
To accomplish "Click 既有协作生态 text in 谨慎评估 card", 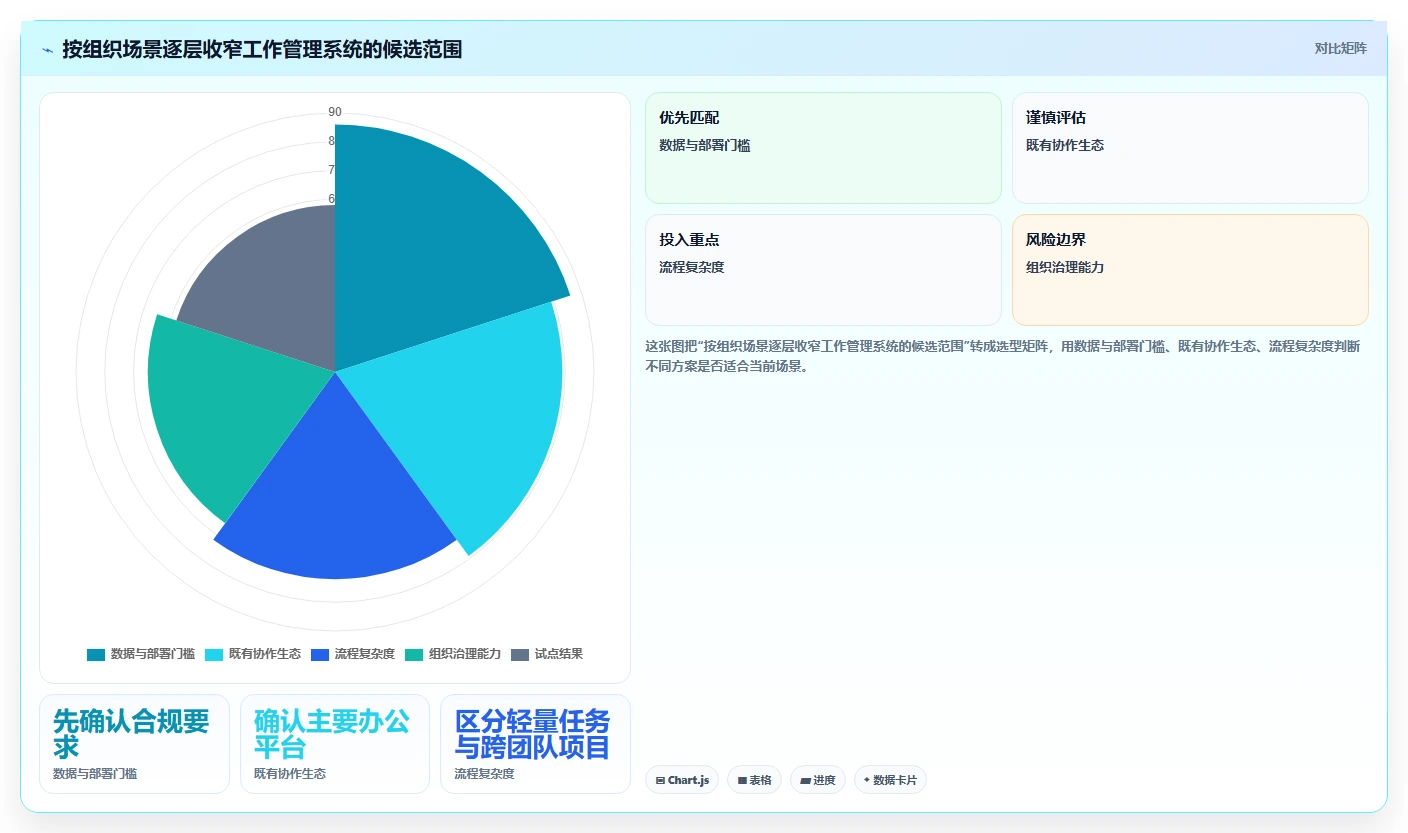I will pos(1065,145).
